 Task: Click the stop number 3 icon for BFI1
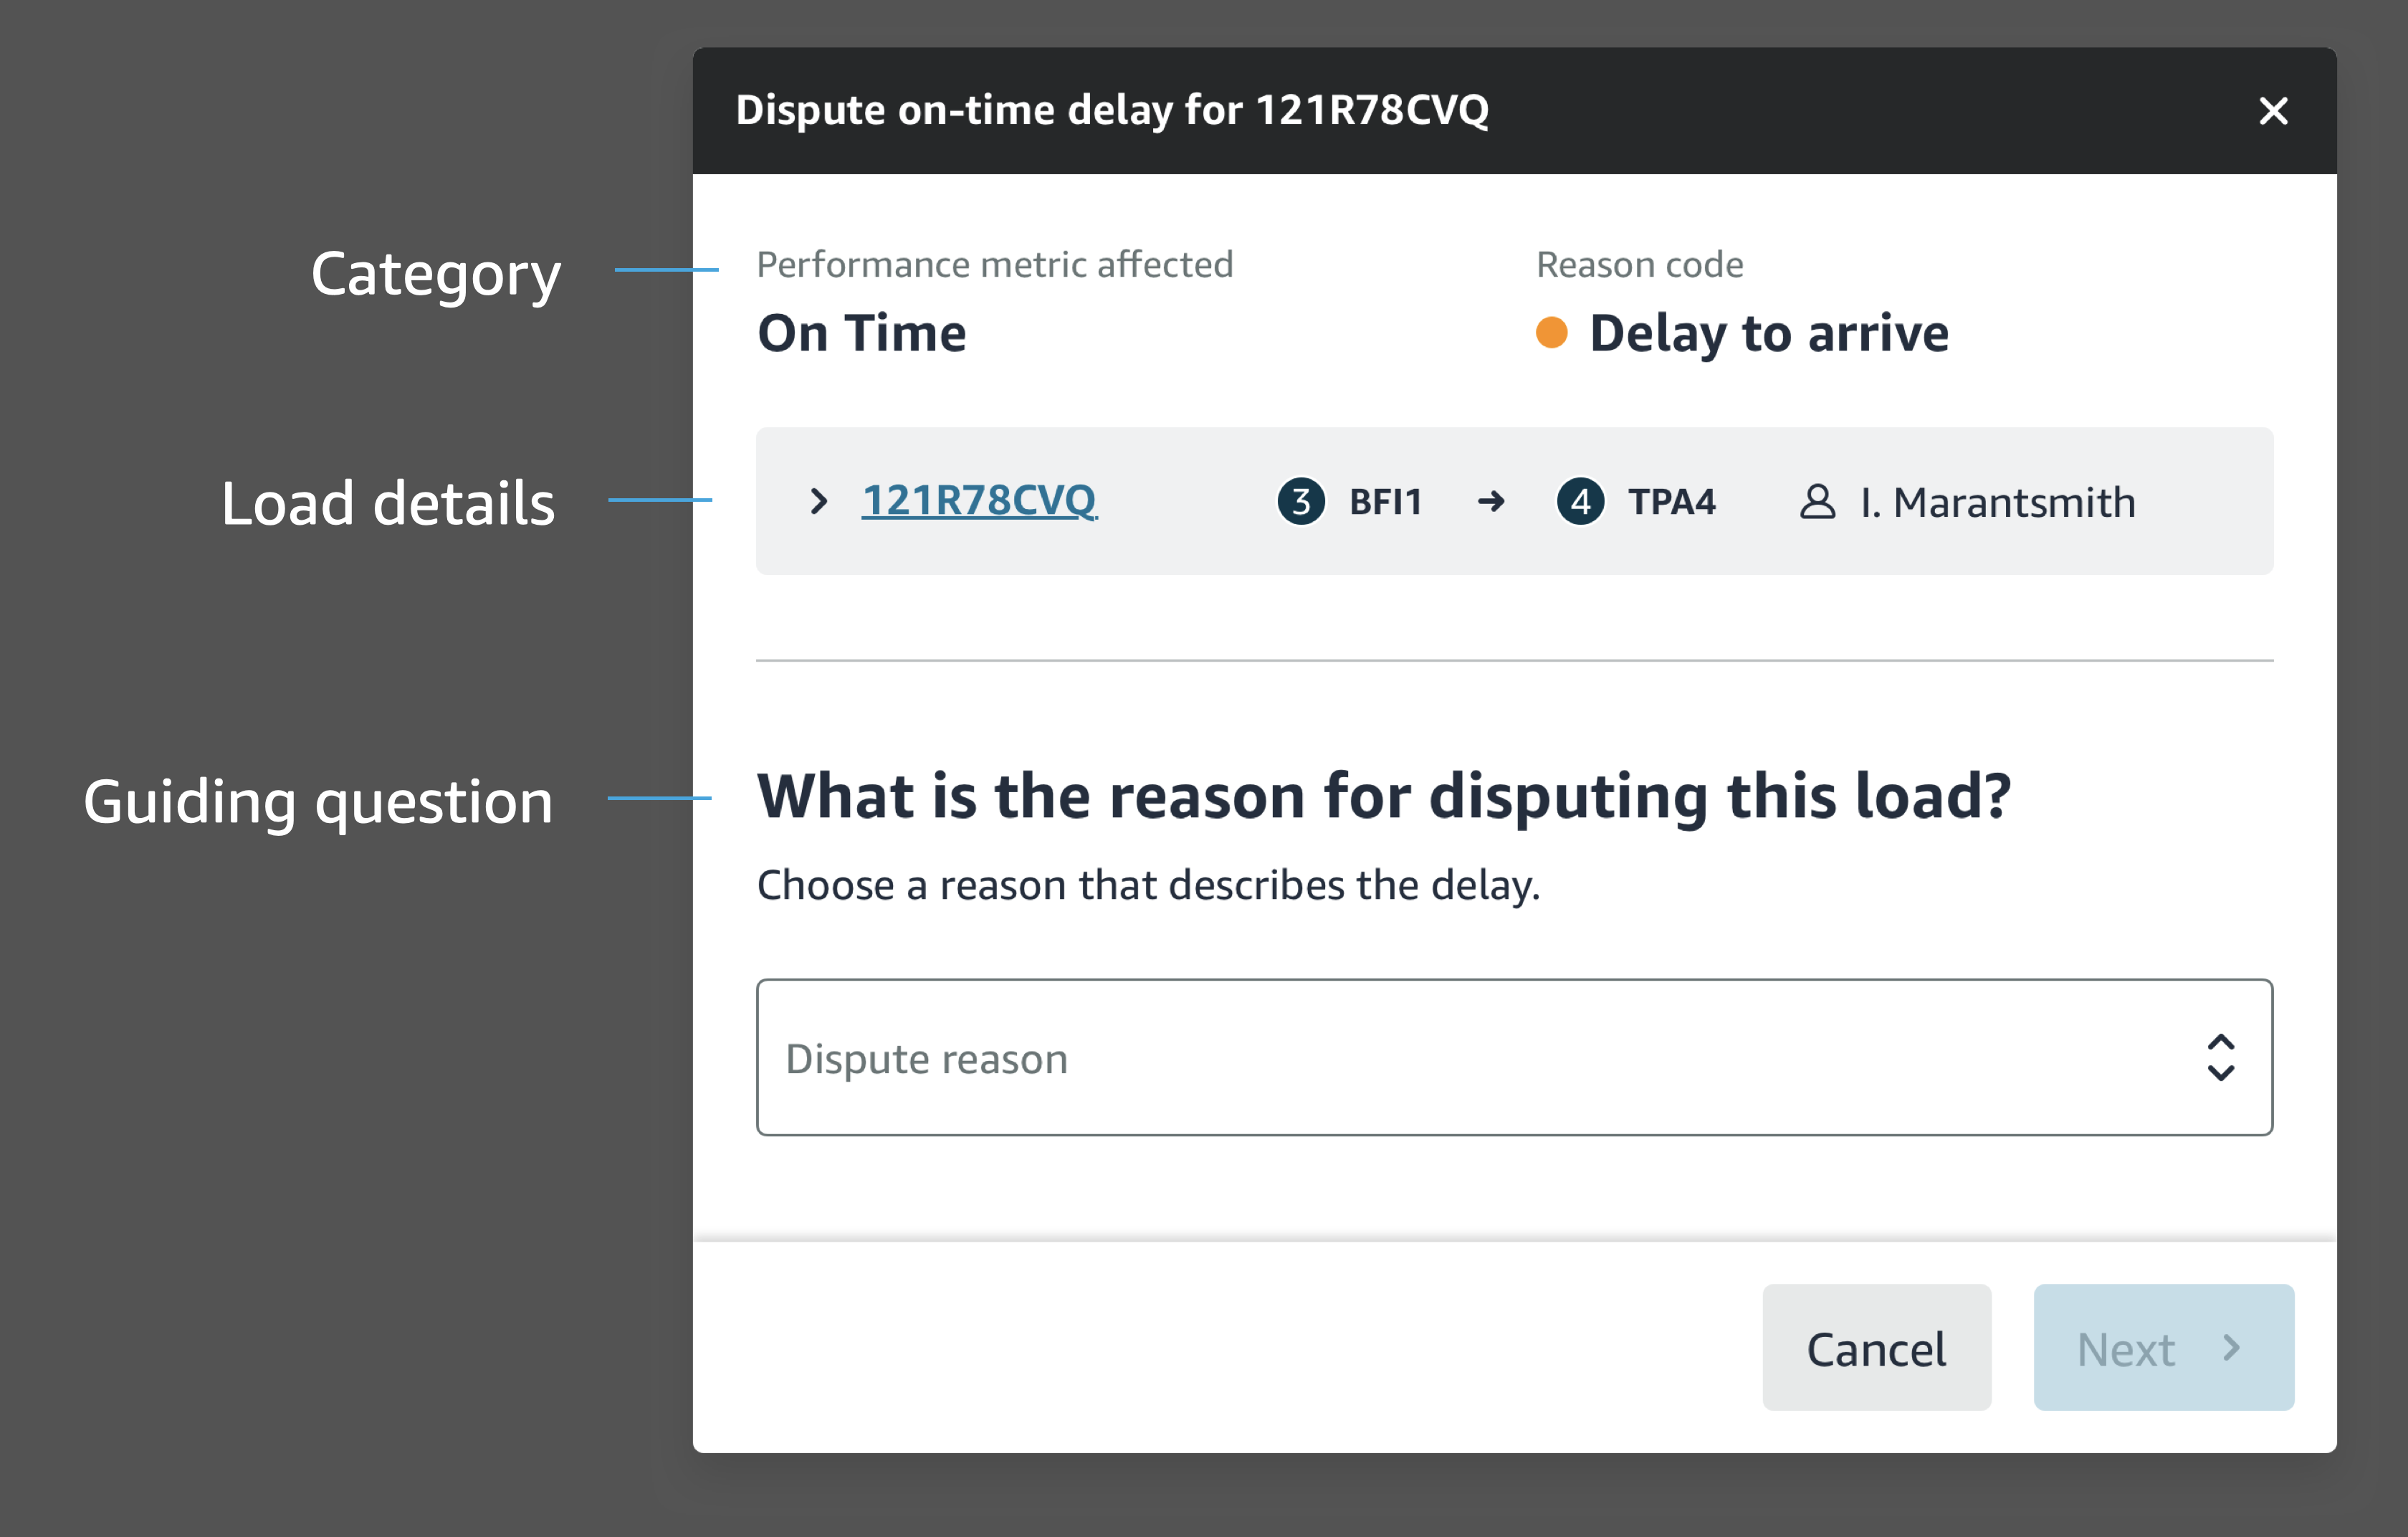[x=1302, y=502]
